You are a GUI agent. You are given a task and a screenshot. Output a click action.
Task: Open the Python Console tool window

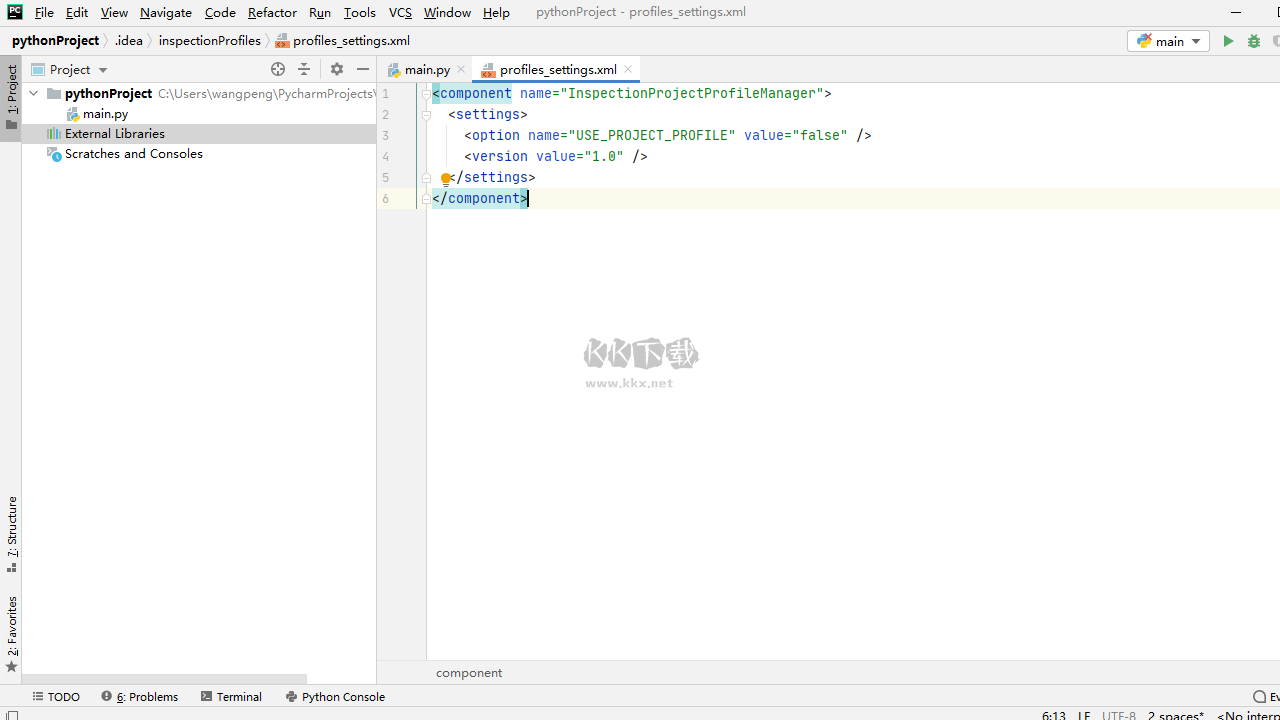tap(335, 697)
